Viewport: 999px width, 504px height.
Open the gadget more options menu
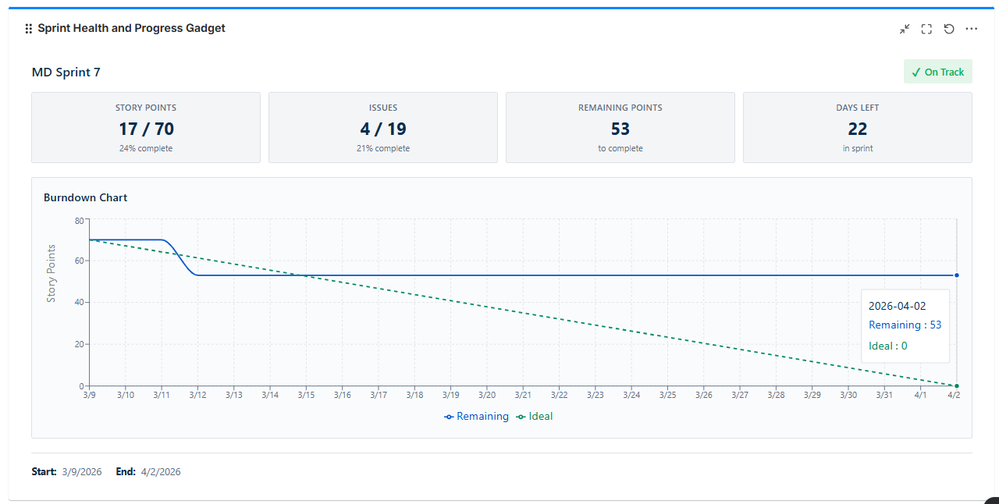tap(971, 29)
